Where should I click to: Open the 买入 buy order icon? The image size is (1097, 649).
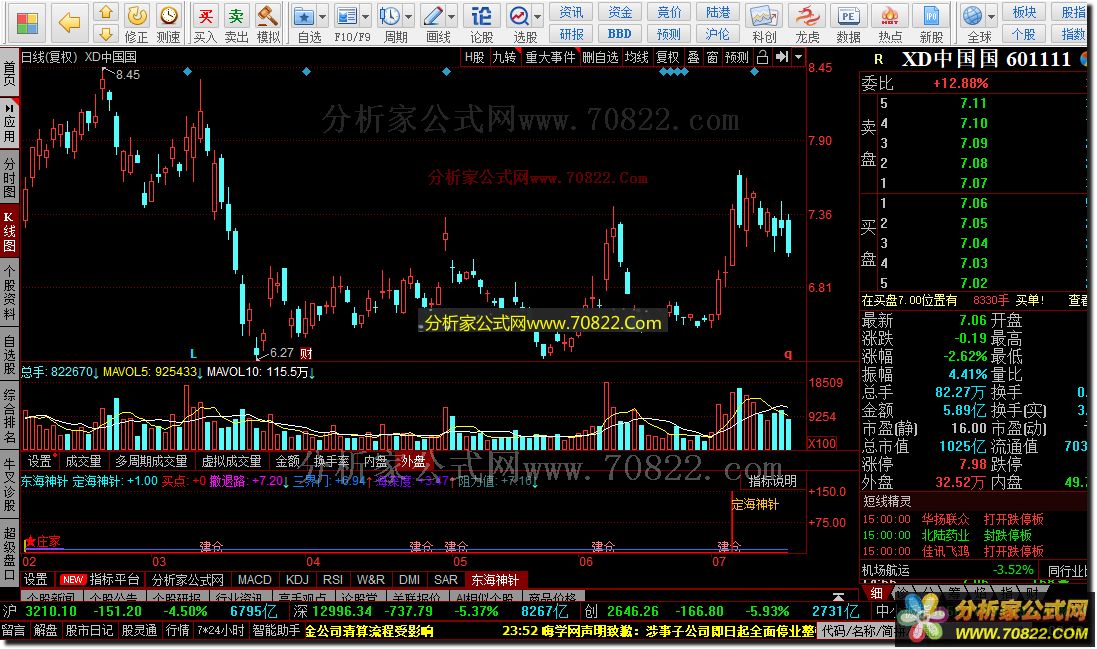click(x=204, y=24)
